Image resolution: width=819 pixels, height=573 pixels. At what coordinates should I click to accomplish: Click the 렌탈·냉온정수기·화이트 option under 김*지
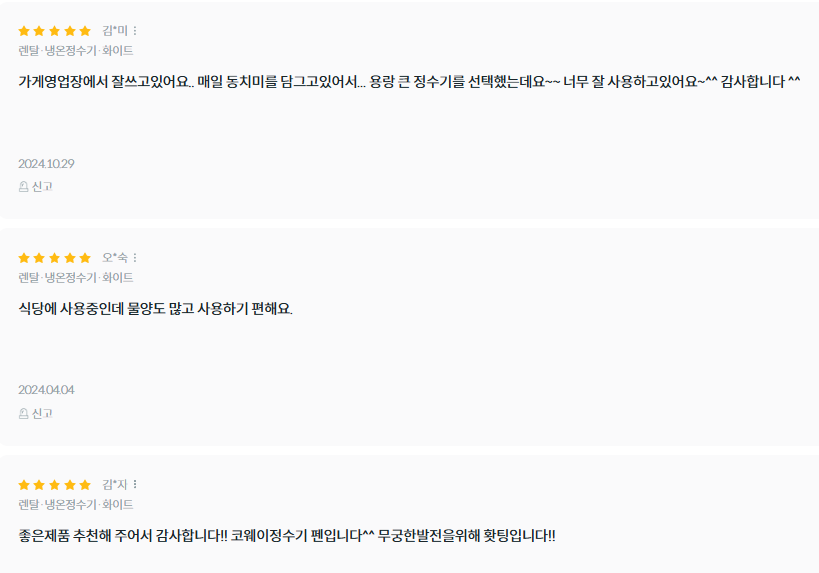pos(76,504)
